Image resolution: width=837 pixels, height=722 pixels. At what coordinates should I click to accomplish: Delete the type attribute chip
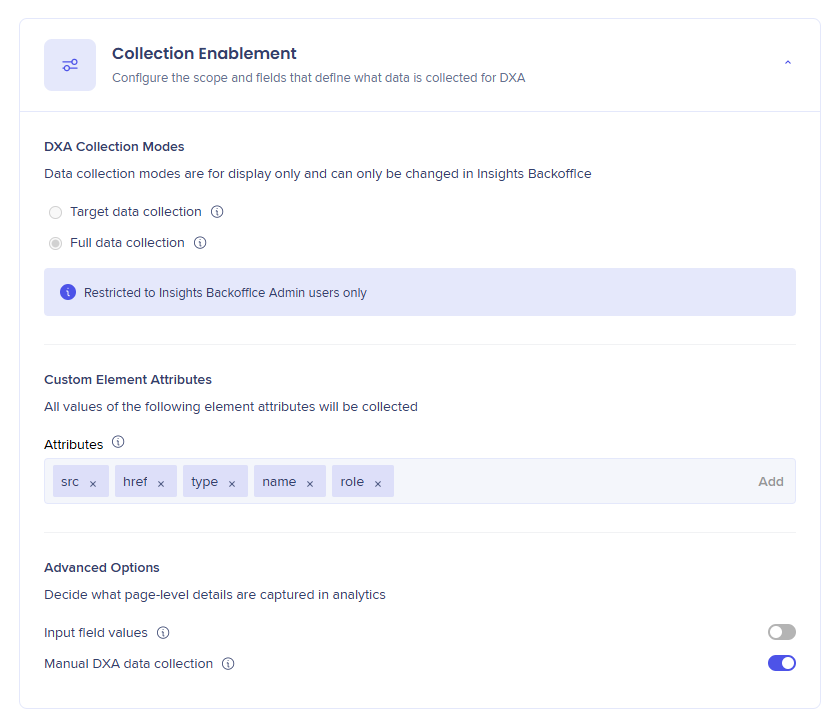tap(232, 483)
